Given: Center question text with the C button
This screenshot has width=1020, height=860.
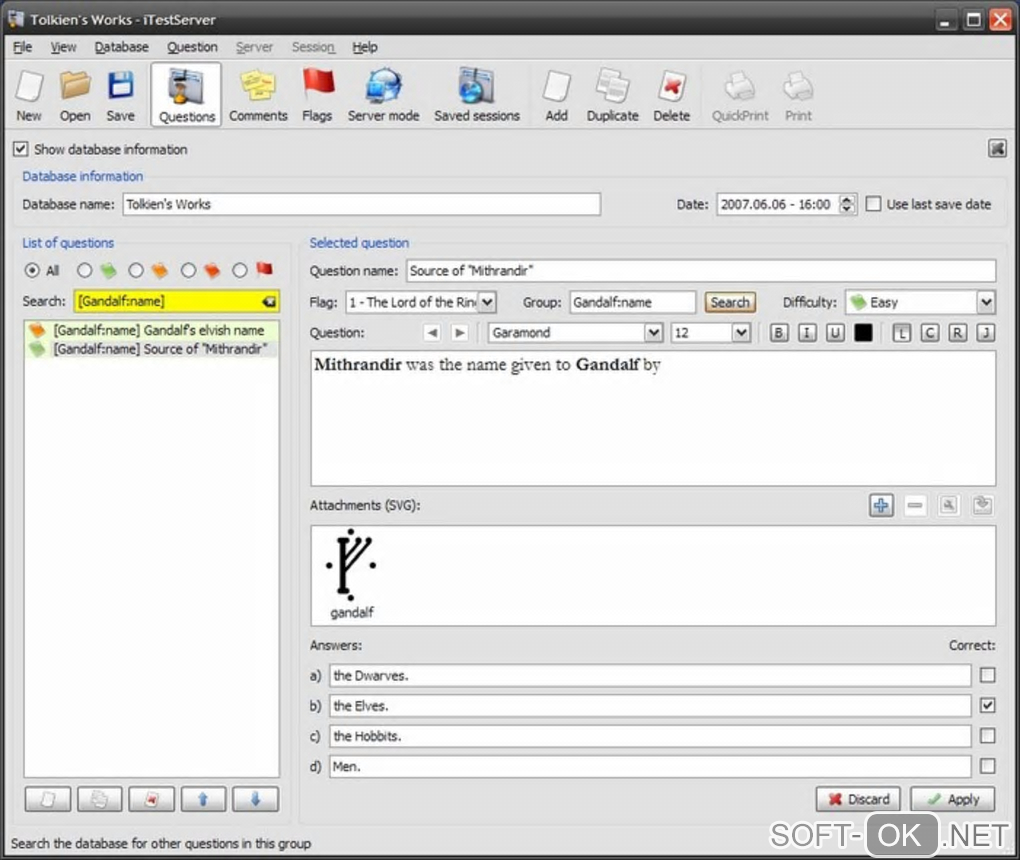Looking at the screenshot, I should (x=930, y=333).
